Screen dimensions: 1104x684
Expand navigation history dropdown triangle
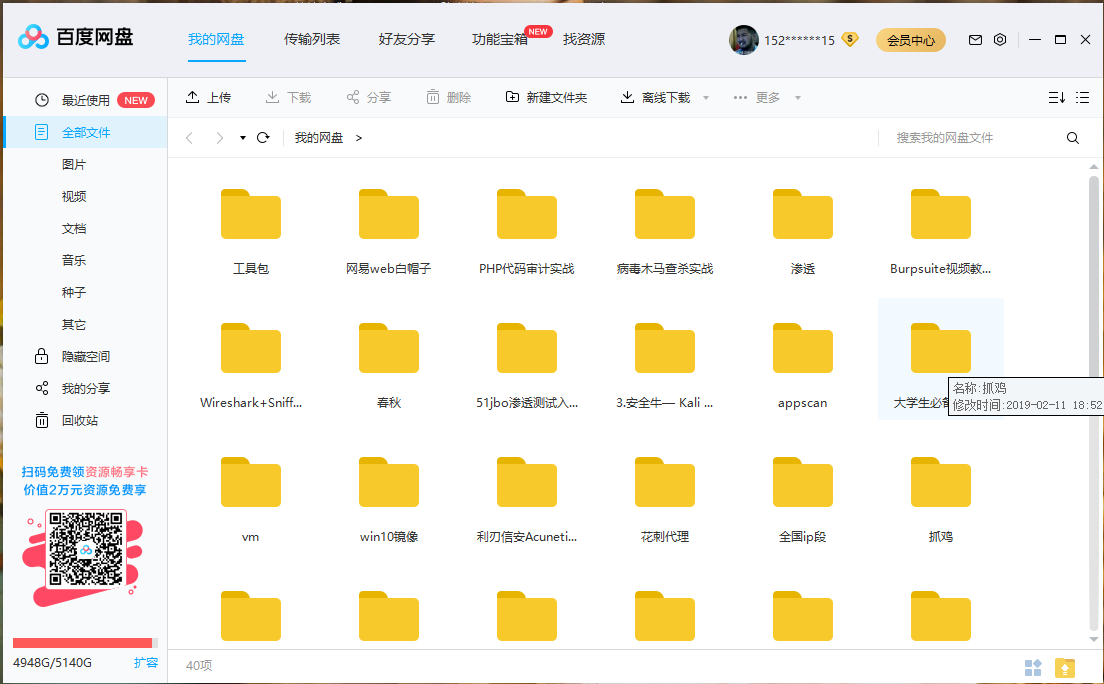[x=243, y=138]
